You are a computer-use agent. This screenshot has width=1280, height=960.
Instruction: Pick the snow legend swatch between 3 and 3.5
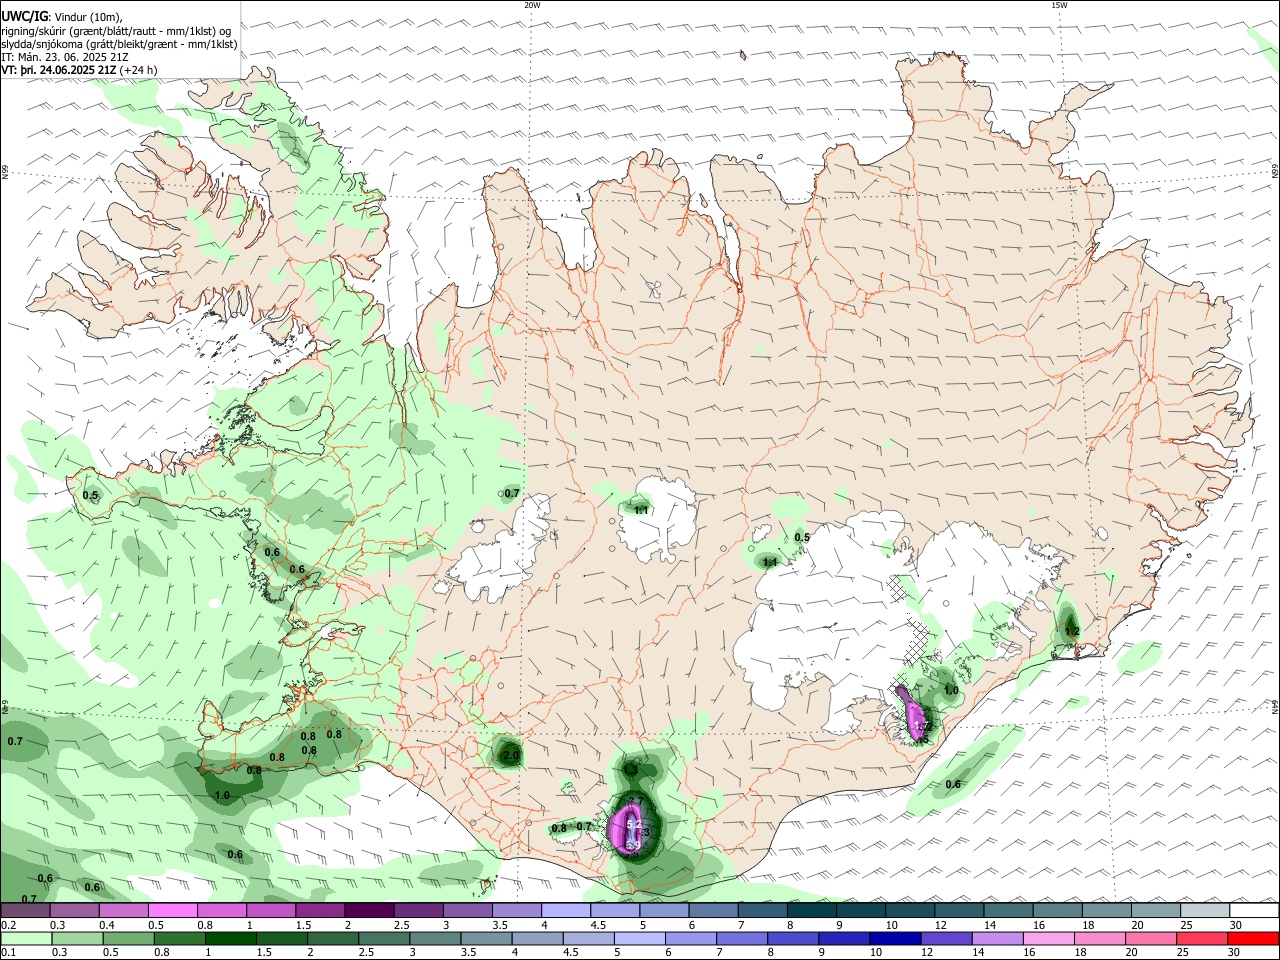tap(467, 911)
